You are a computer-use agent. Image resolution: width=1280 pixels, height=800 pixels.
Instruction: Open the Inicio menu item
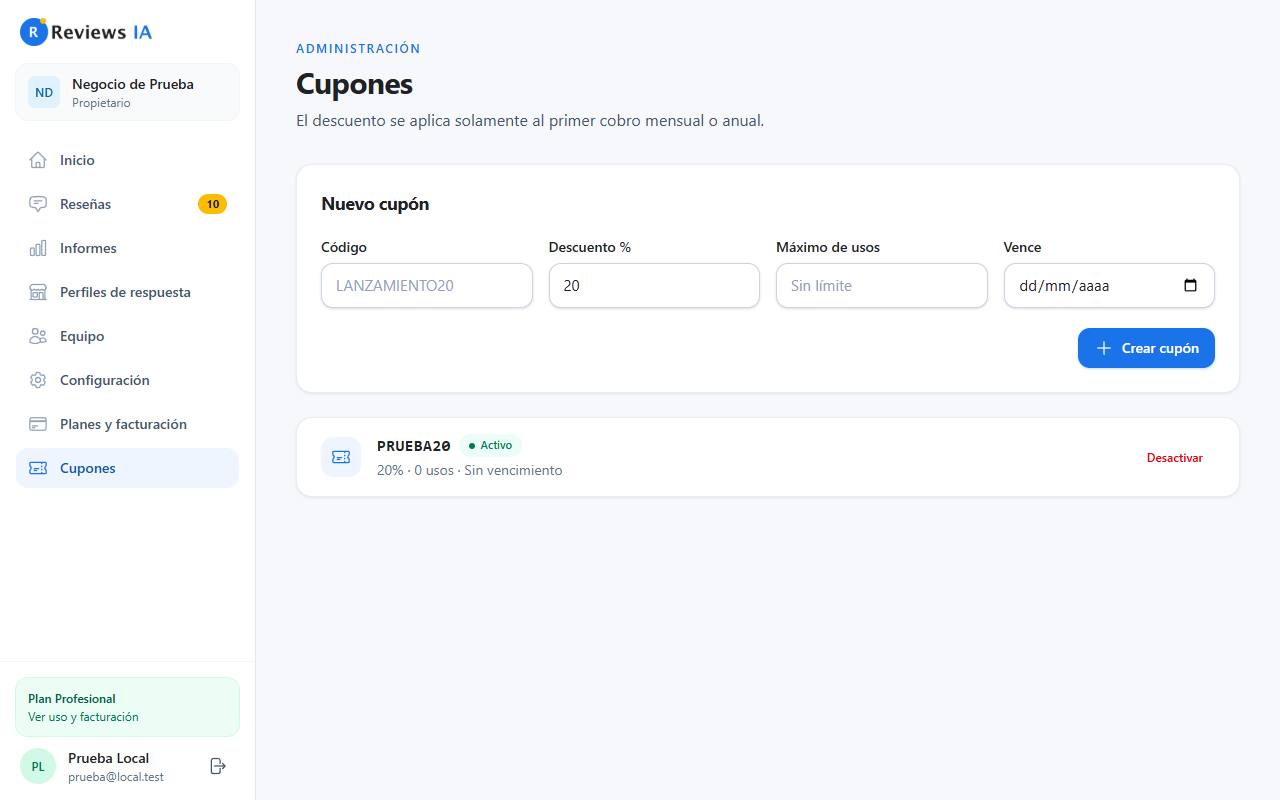127,160
